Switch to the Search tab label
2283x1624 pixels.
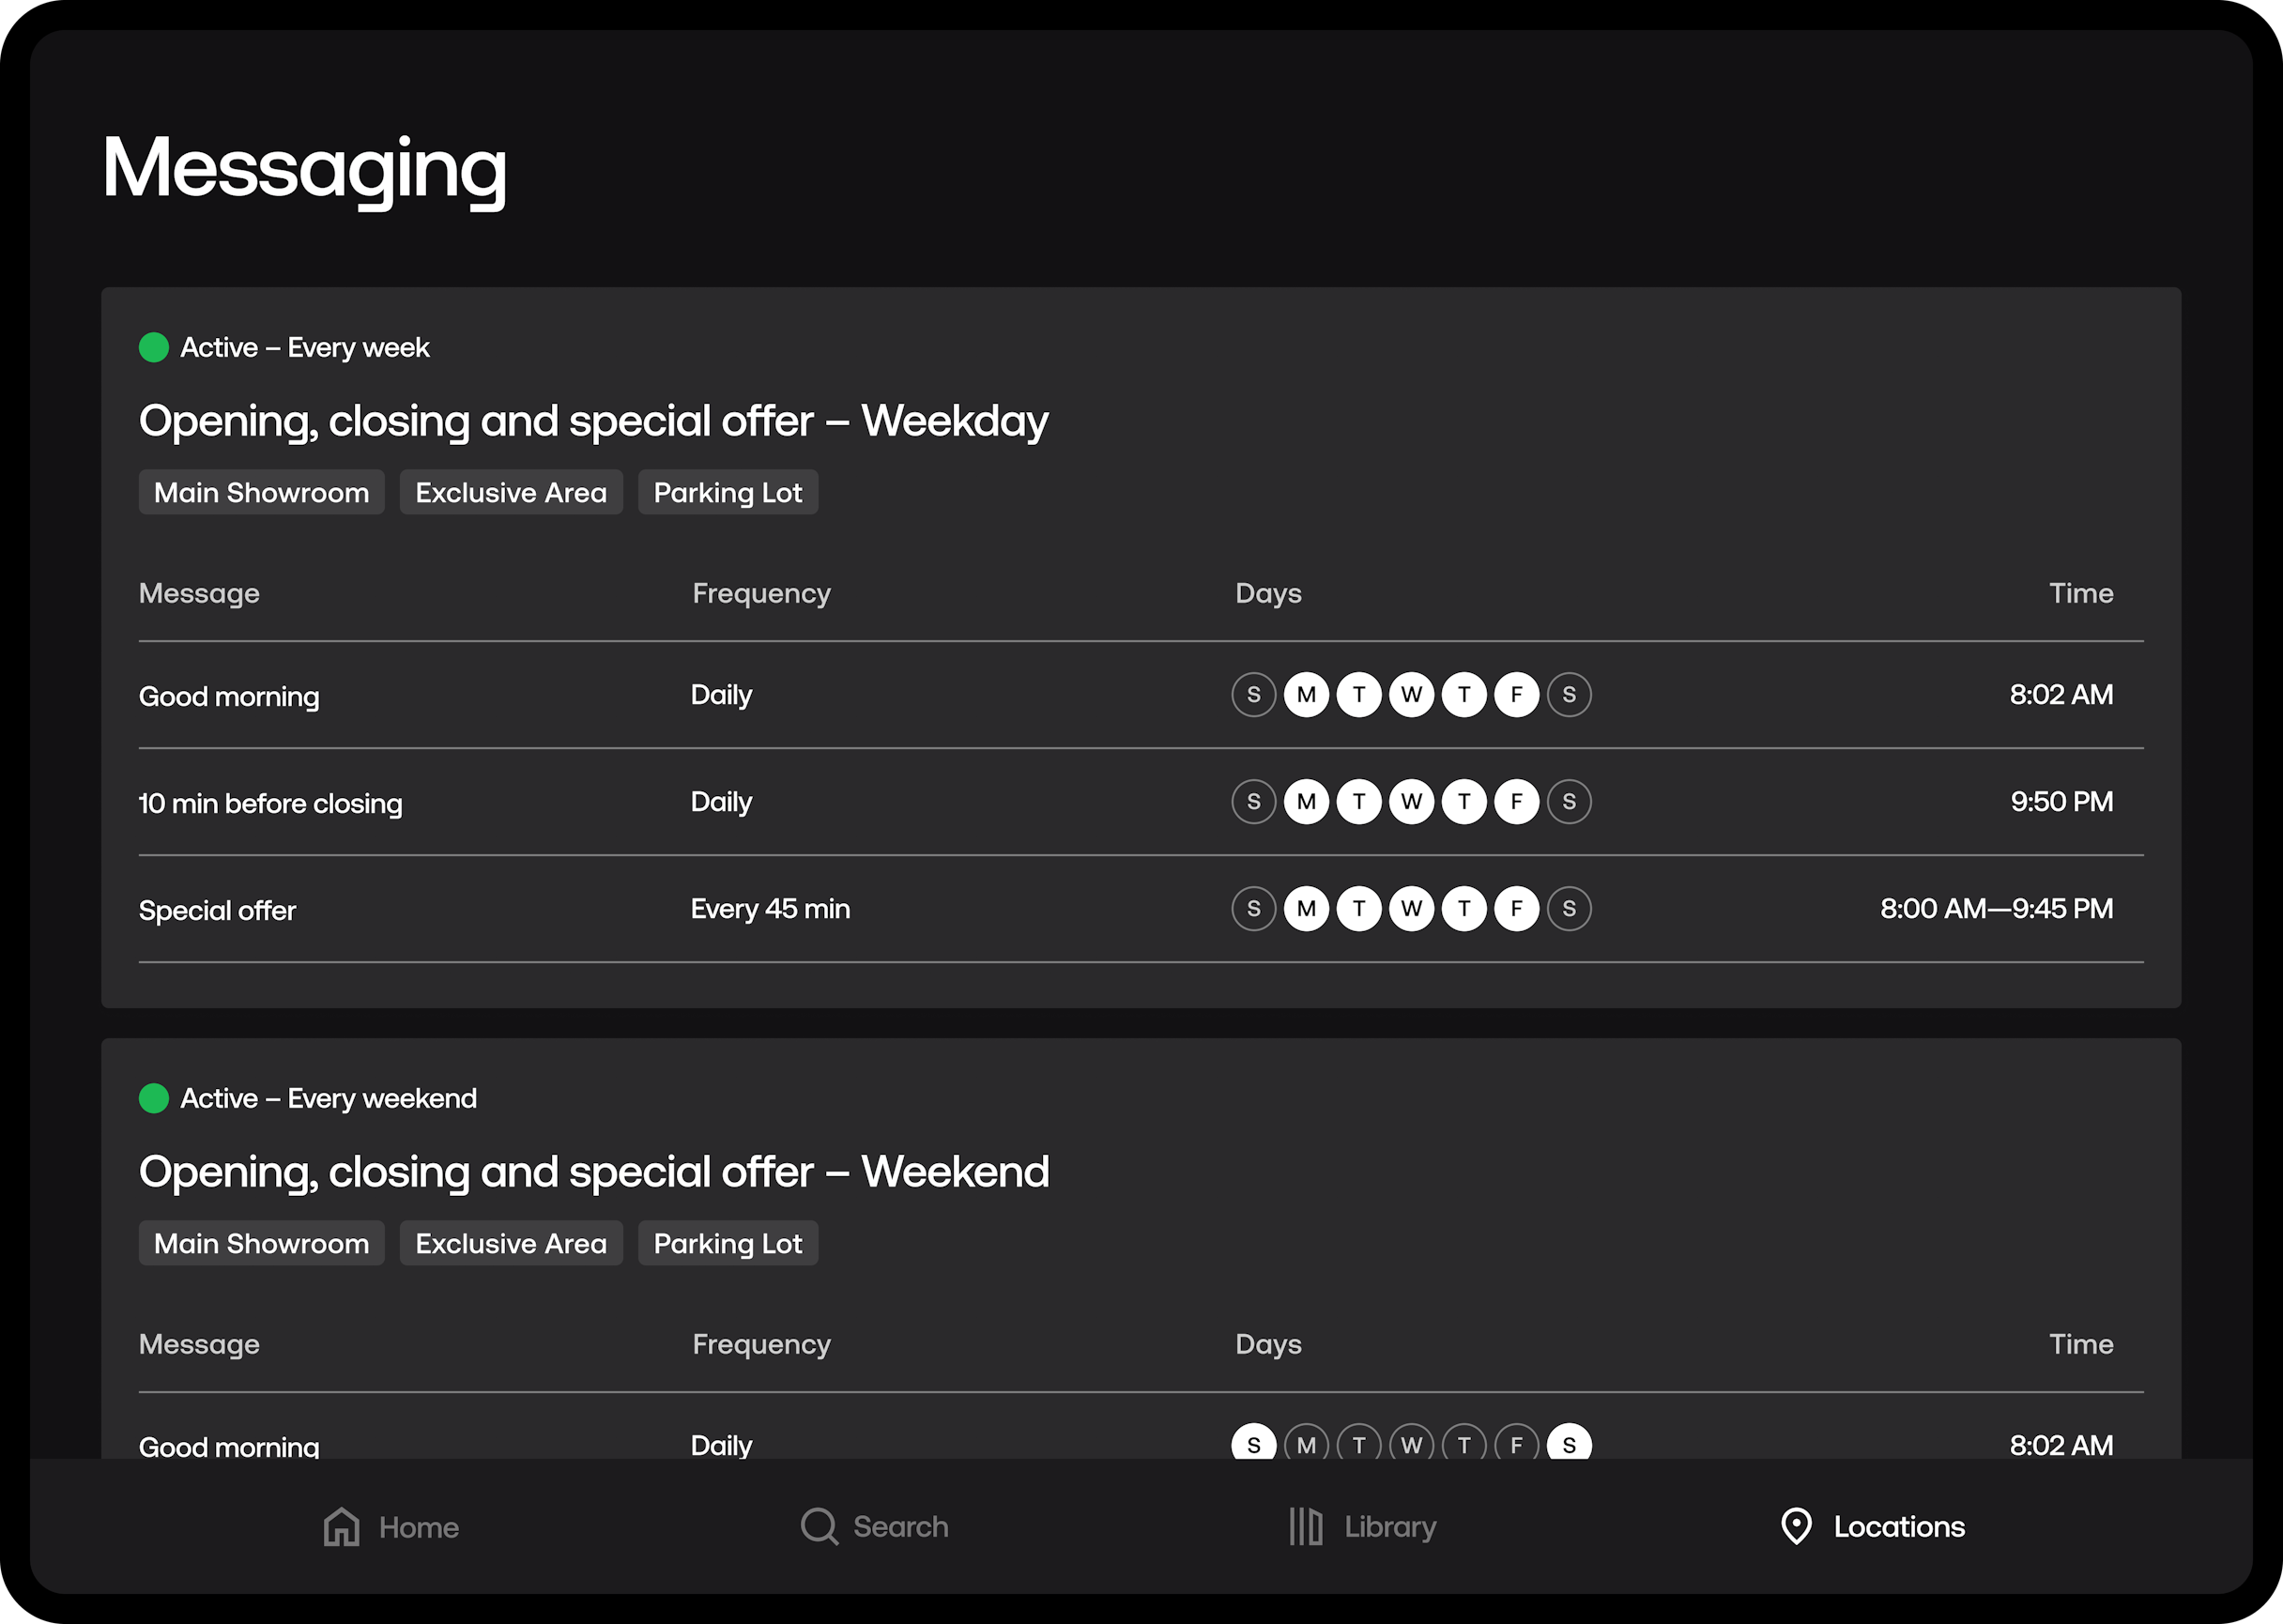[x=900, y=1527]
